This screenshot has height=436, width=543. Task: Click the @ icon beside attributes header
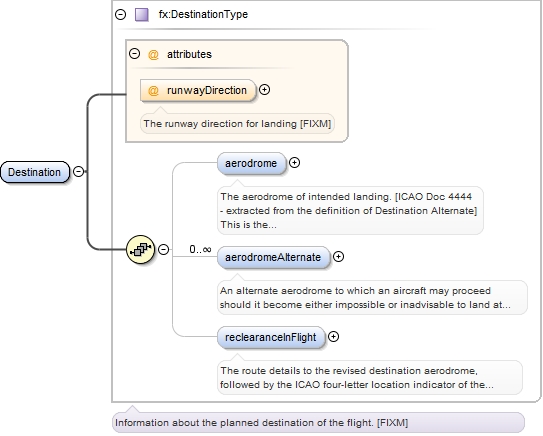click(153, 54)
